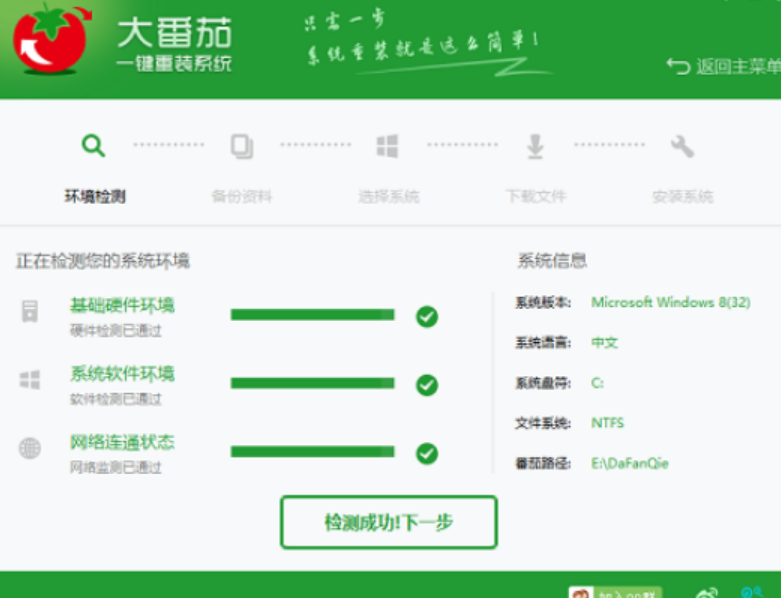
Task: Open the Weibo icon in the footer
Action: tap(707, 592)
